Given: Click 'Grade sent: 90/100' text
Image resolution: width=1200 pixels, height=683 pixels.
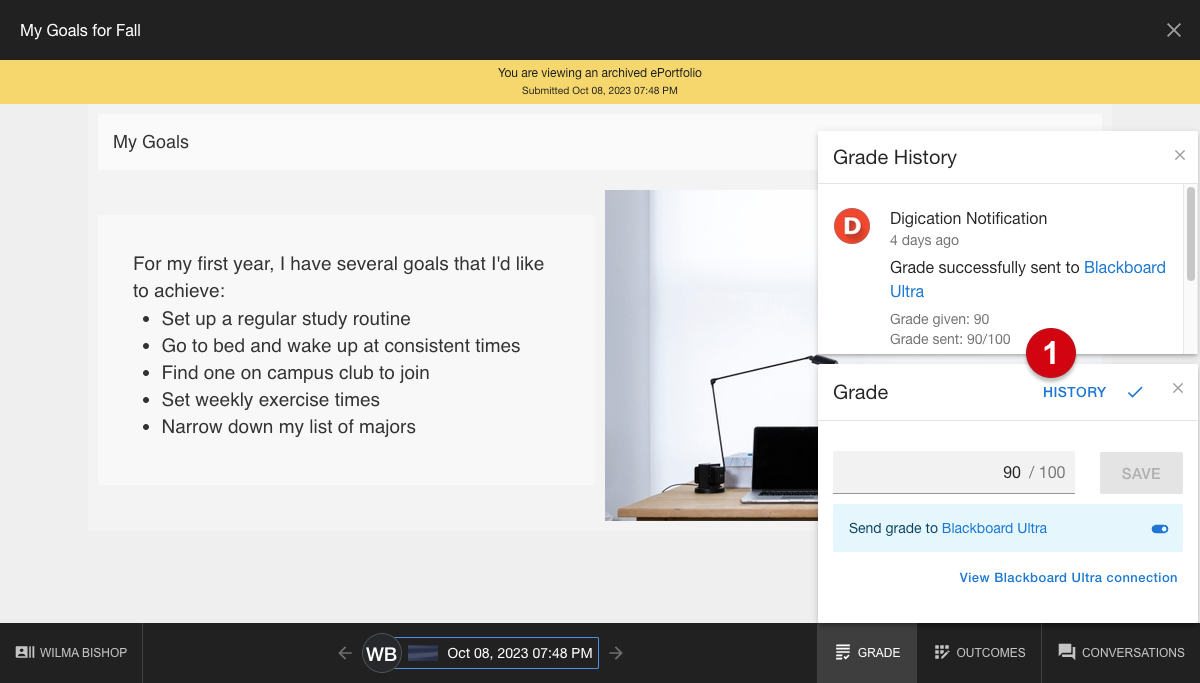Looking at the screenshot, I should (950, 339).
